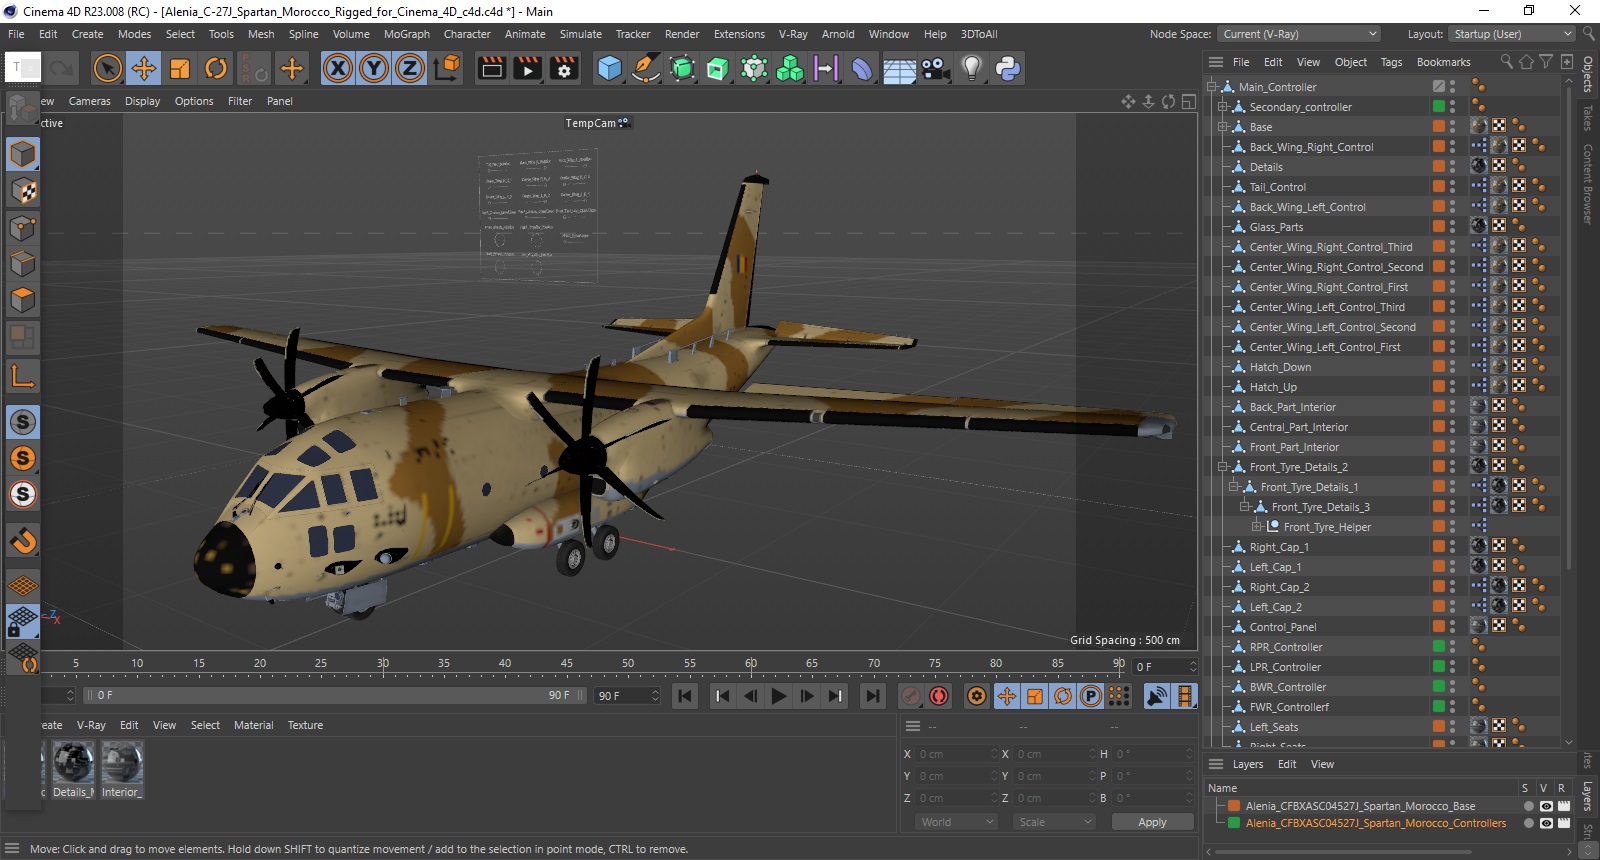This screenshot has width=1600, height=860.
Task: Toggle visibility eye of Spartan_Morocco_Base layer
Action: point(1546,806)
